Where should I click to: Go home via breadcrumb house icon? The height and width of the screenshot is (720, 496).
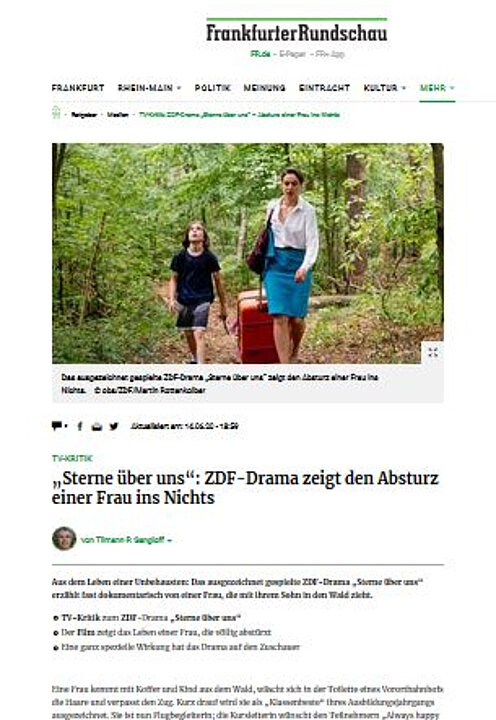[x=56, y=113]
